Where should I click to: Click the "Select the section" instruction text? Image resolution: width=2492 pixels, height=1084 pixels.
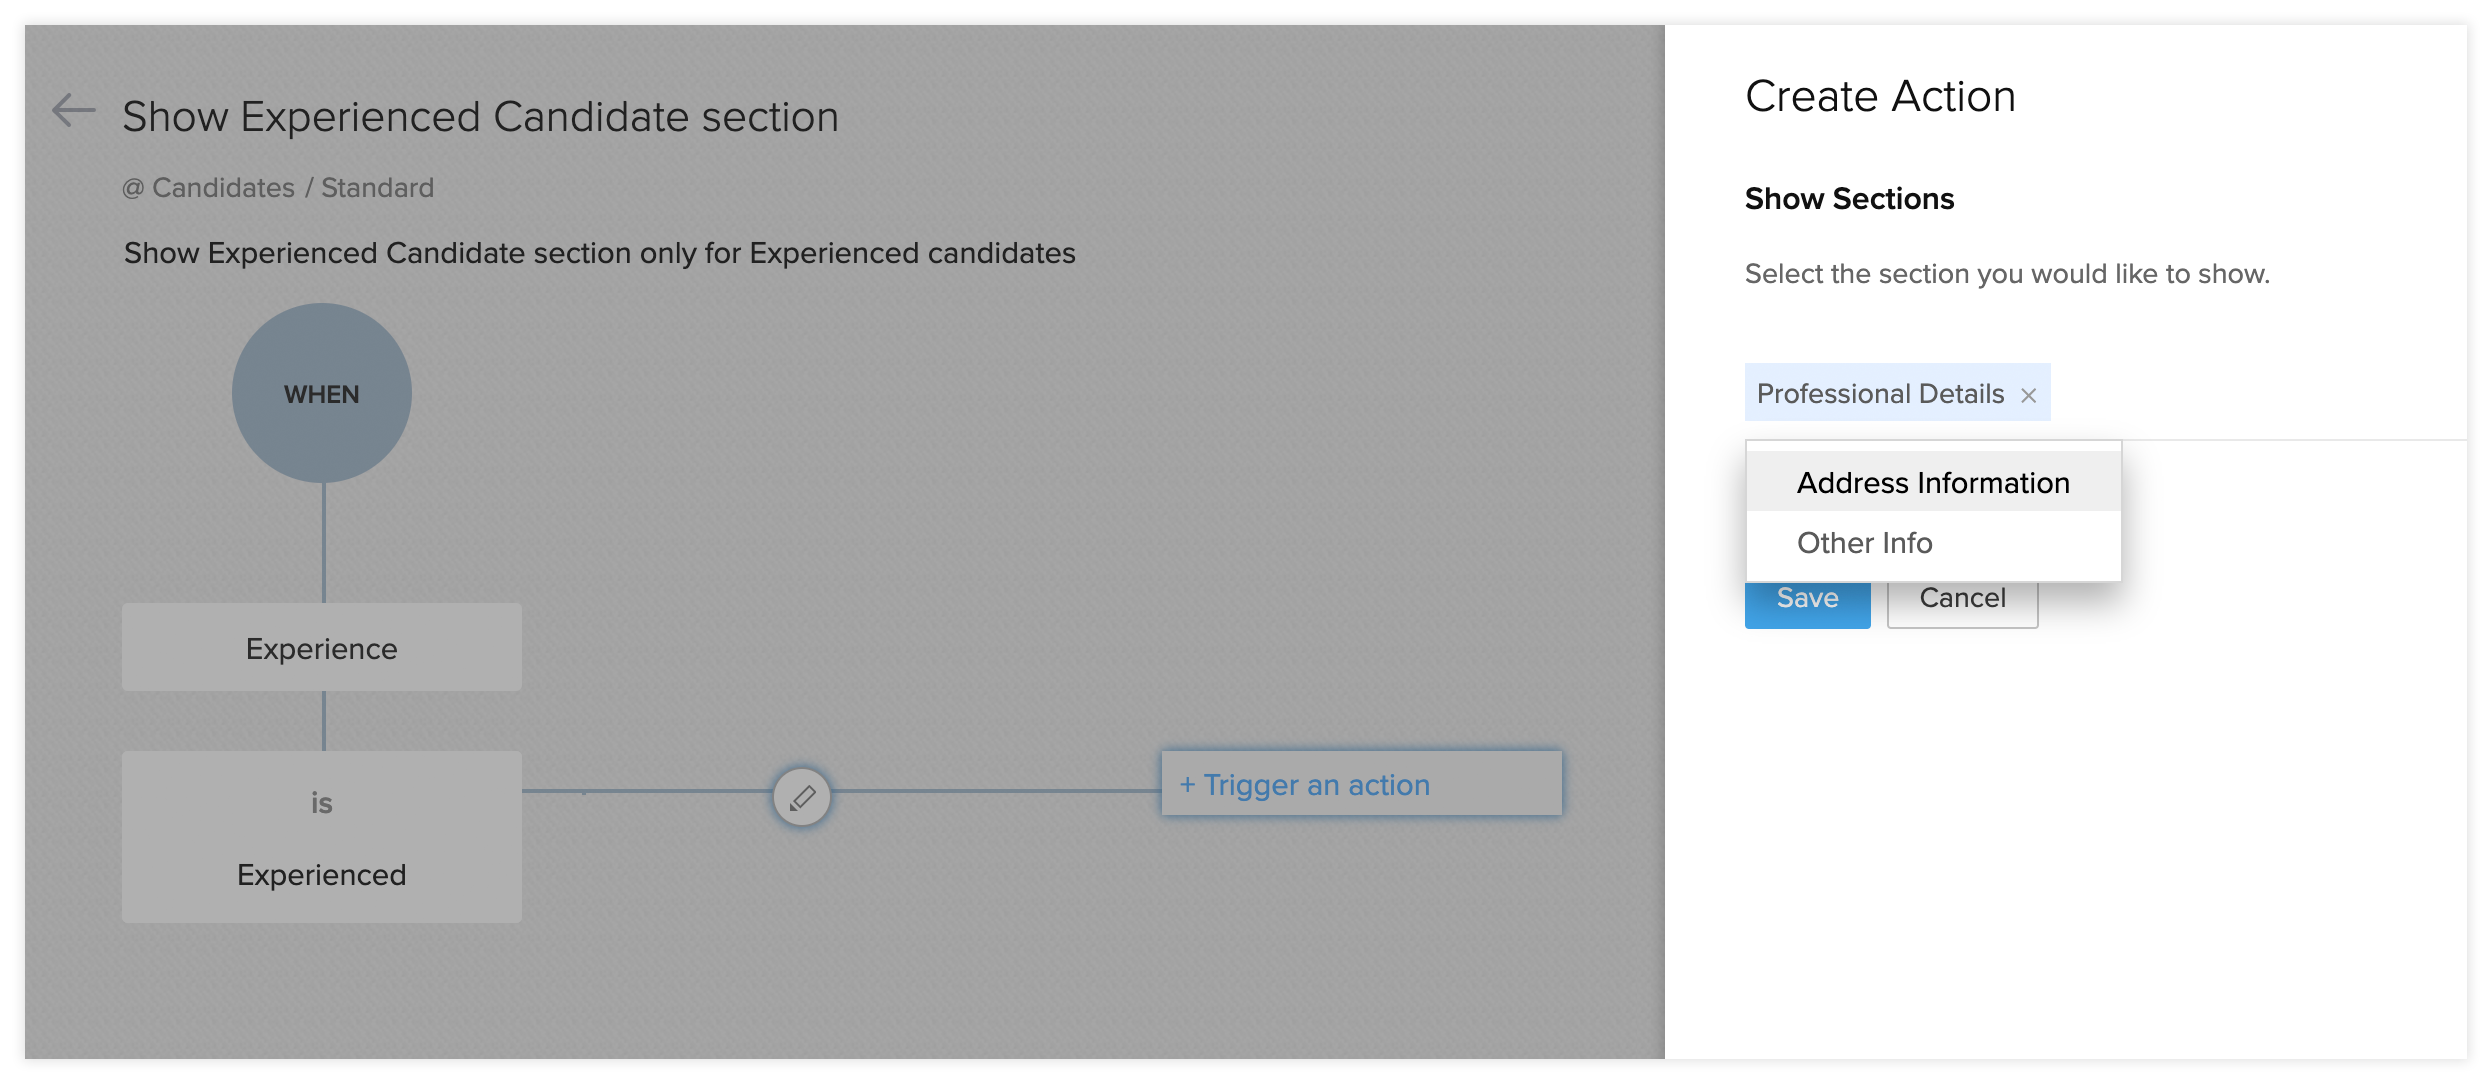[x=2007, y=274]
